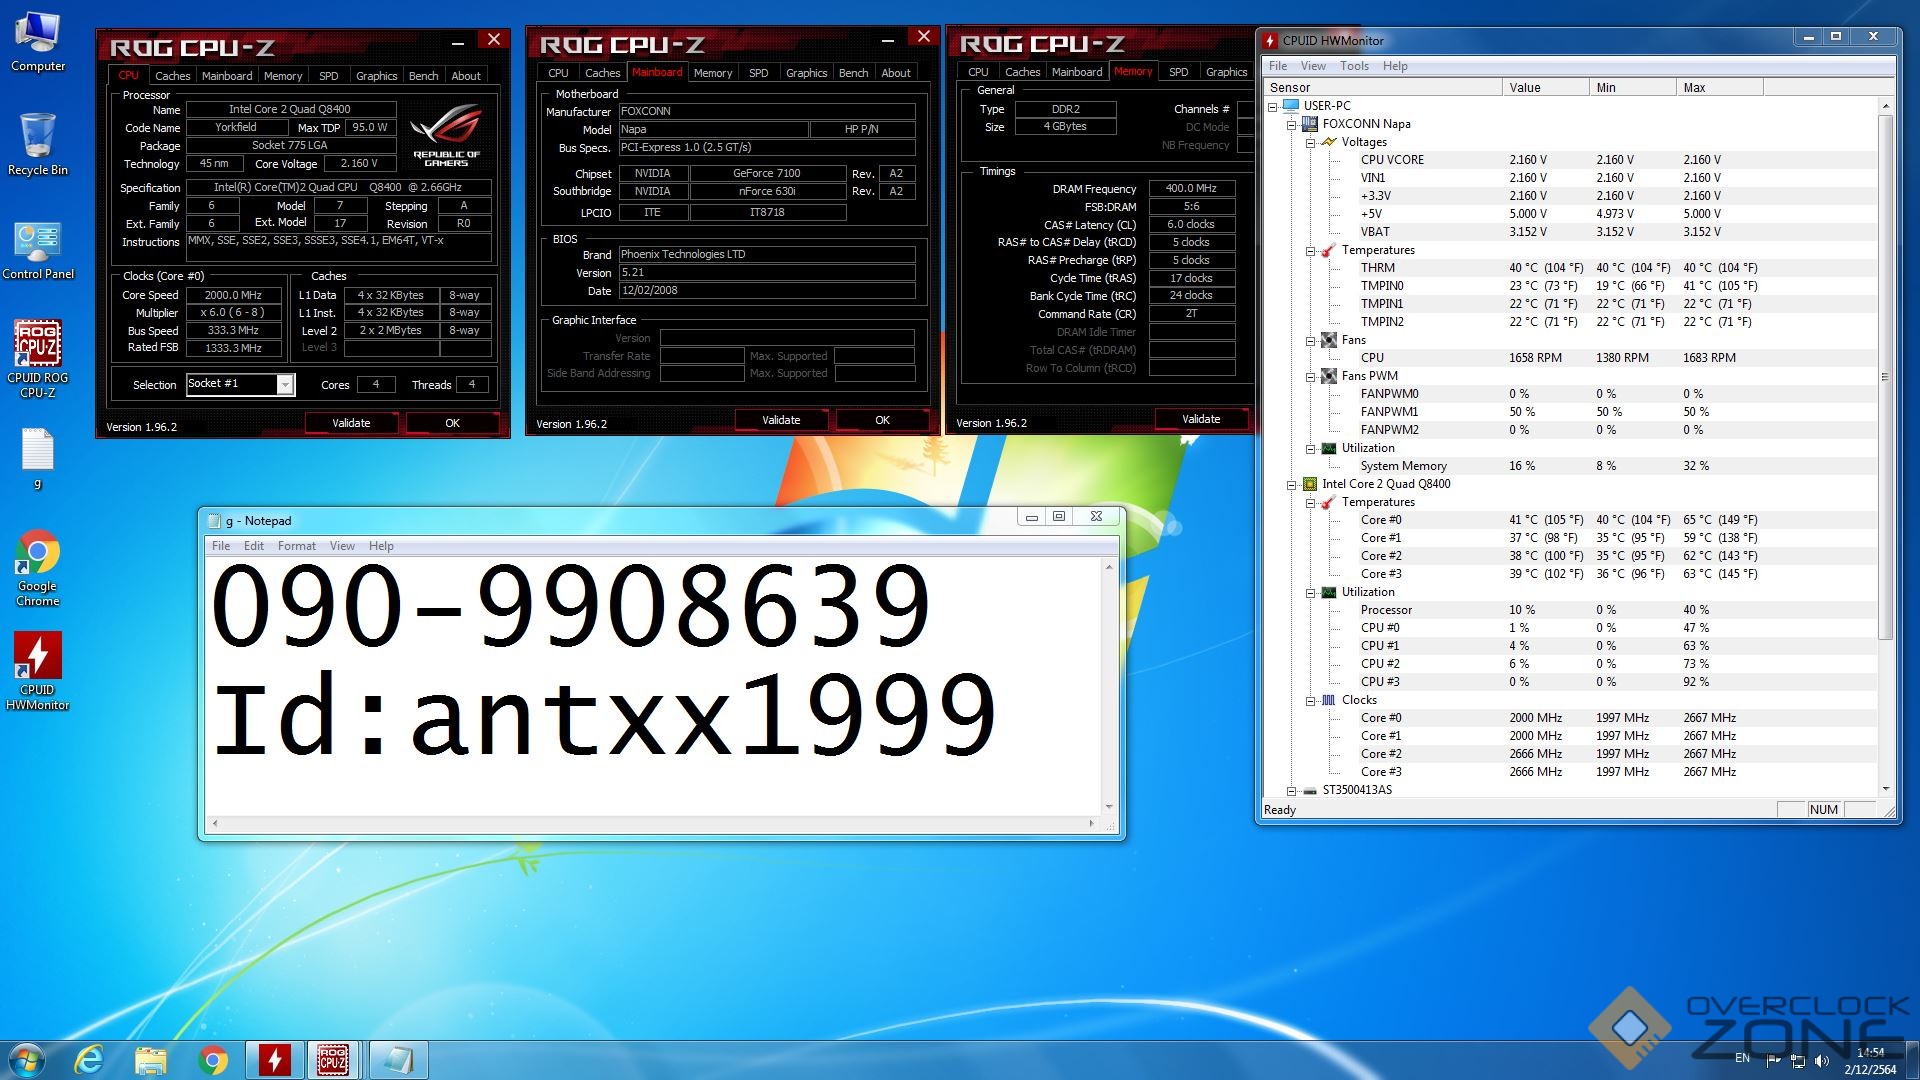The image size is (1920, 1080).
Task: Open SPD tab in Mainboard CPU-Z window
Action: pos(759,73)
